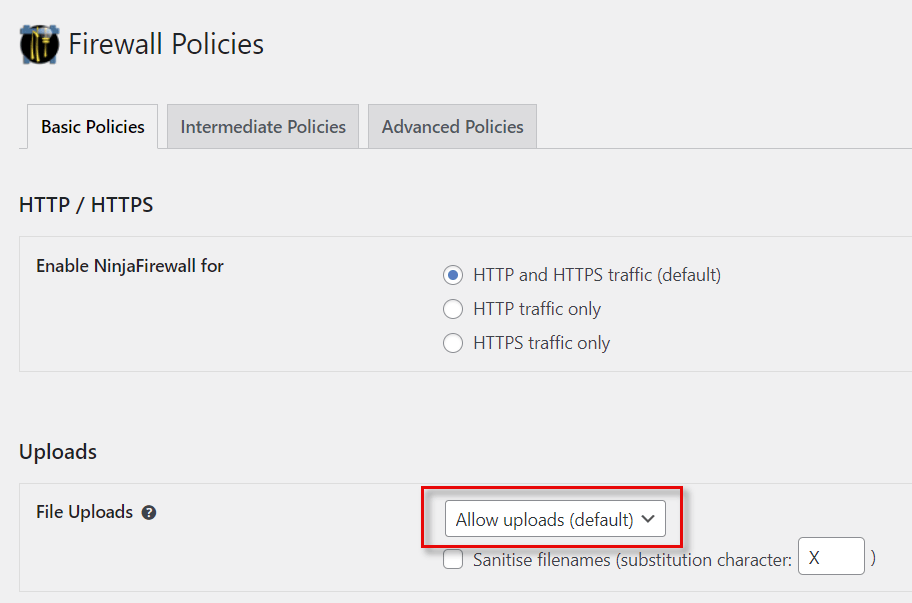Open the Intermediate Policies tab
912x603 pixels.
263,127
